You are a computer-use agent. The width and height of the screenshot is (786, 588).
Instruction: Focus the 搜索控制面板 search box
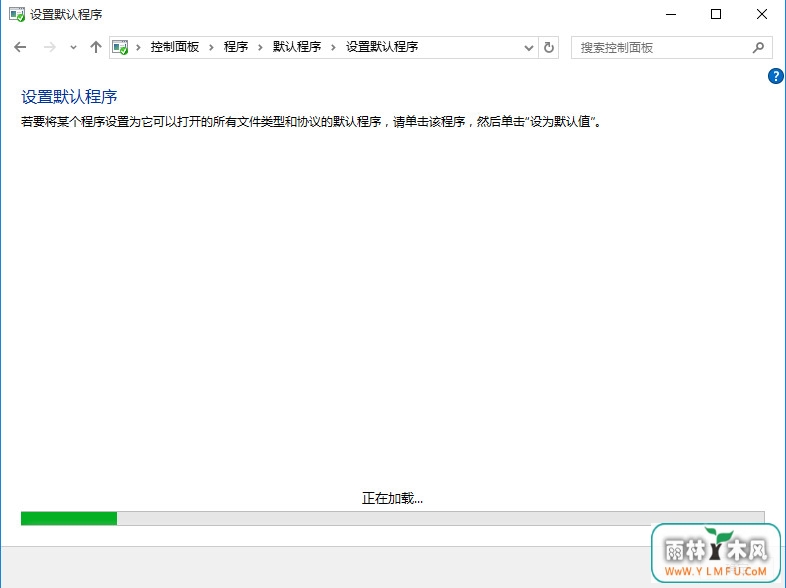coord(672,48)
